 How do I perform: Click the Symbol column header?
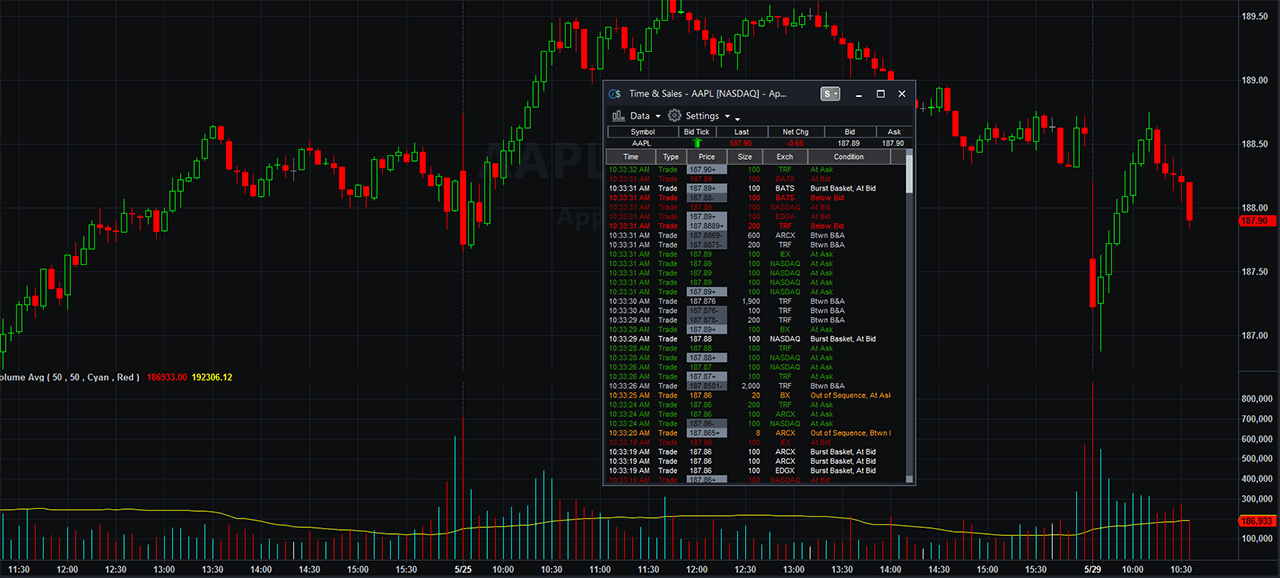tap(643, 132)
